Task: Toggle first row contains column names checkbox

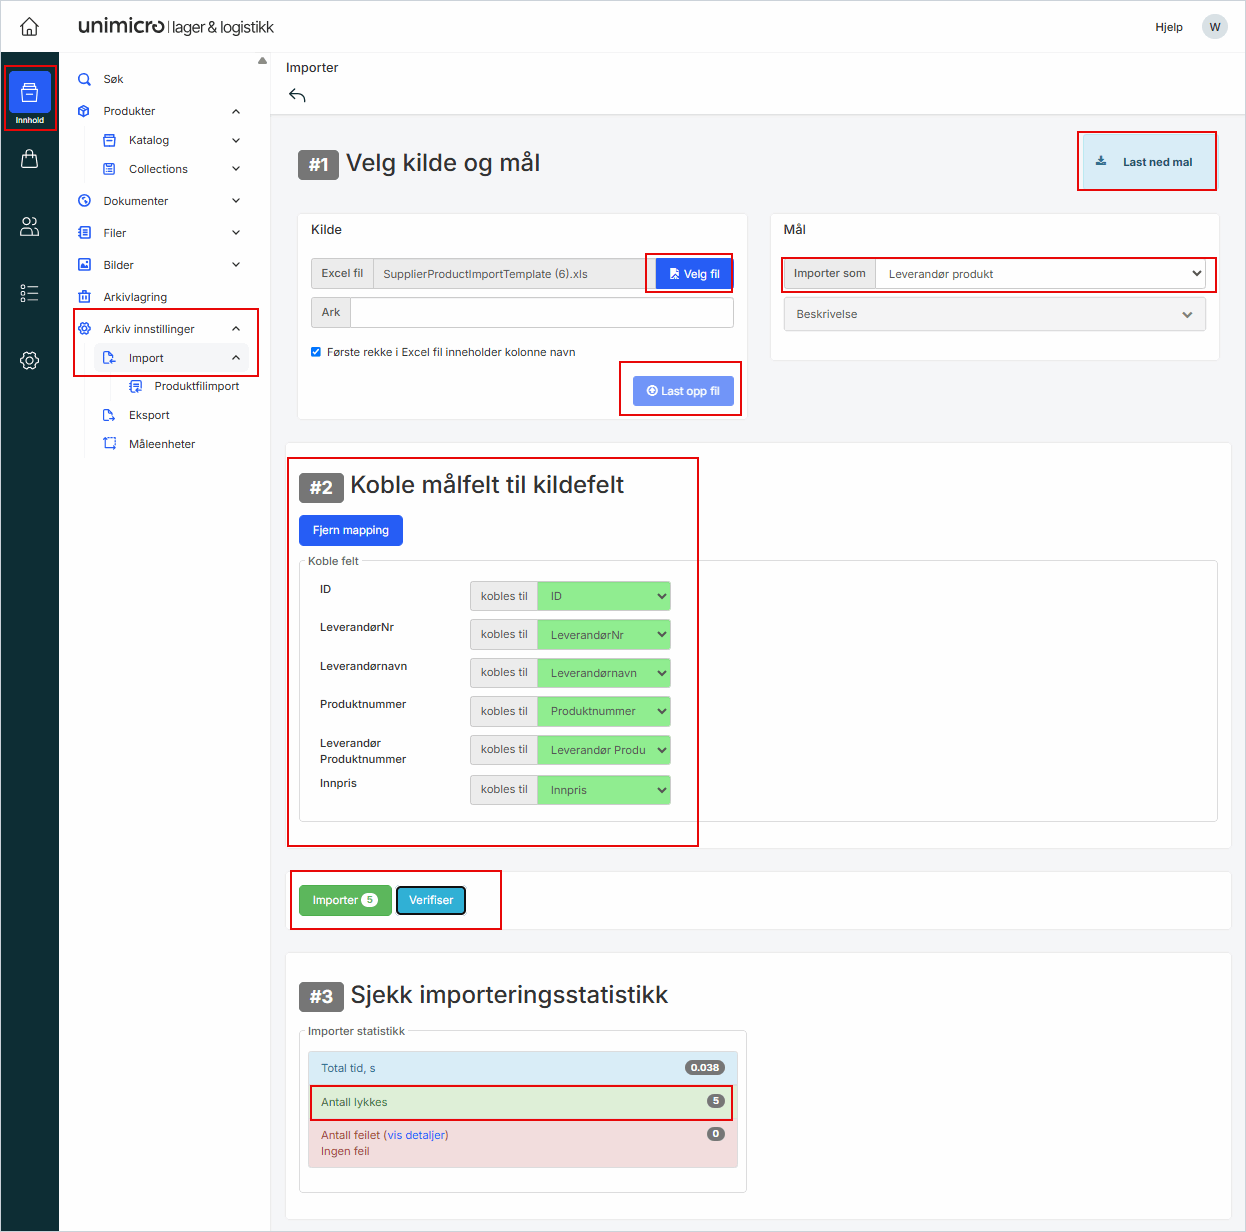Action: 316,352
